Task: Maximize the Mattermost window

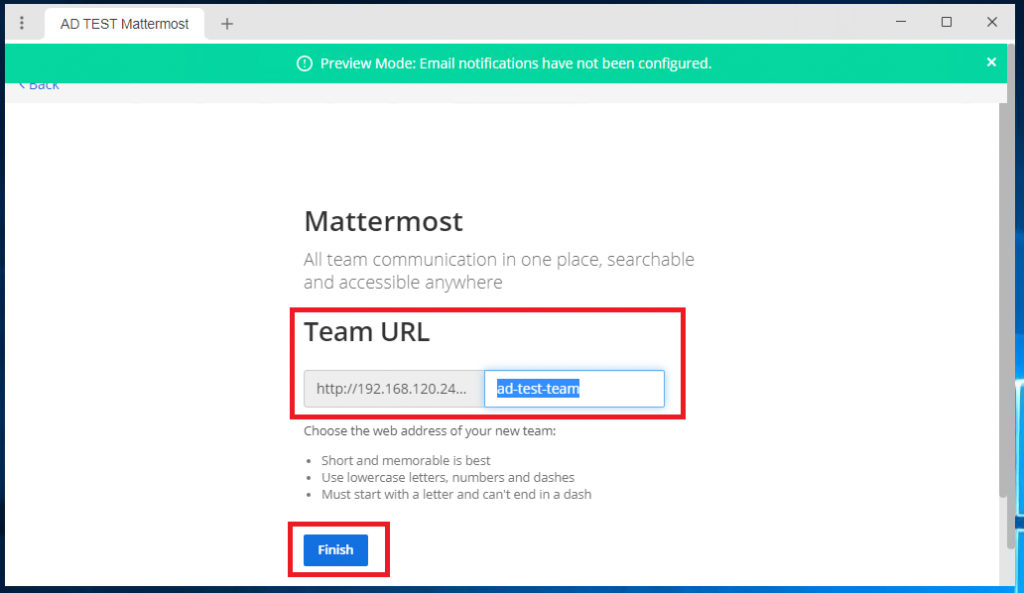Action: (946, 22)
